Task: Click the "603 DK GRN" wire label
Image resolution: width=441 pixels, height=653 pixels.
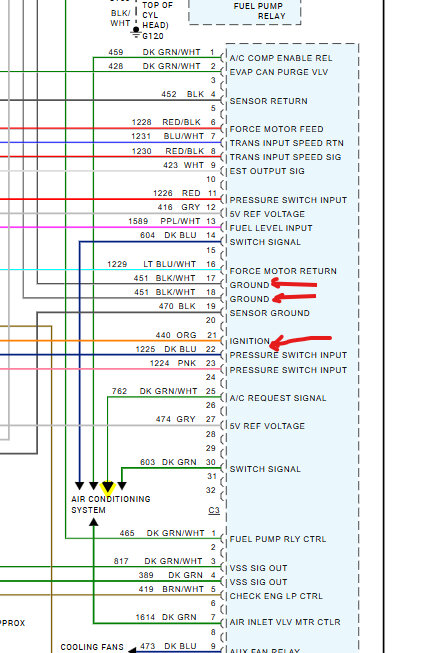Action: click(168, 462)
